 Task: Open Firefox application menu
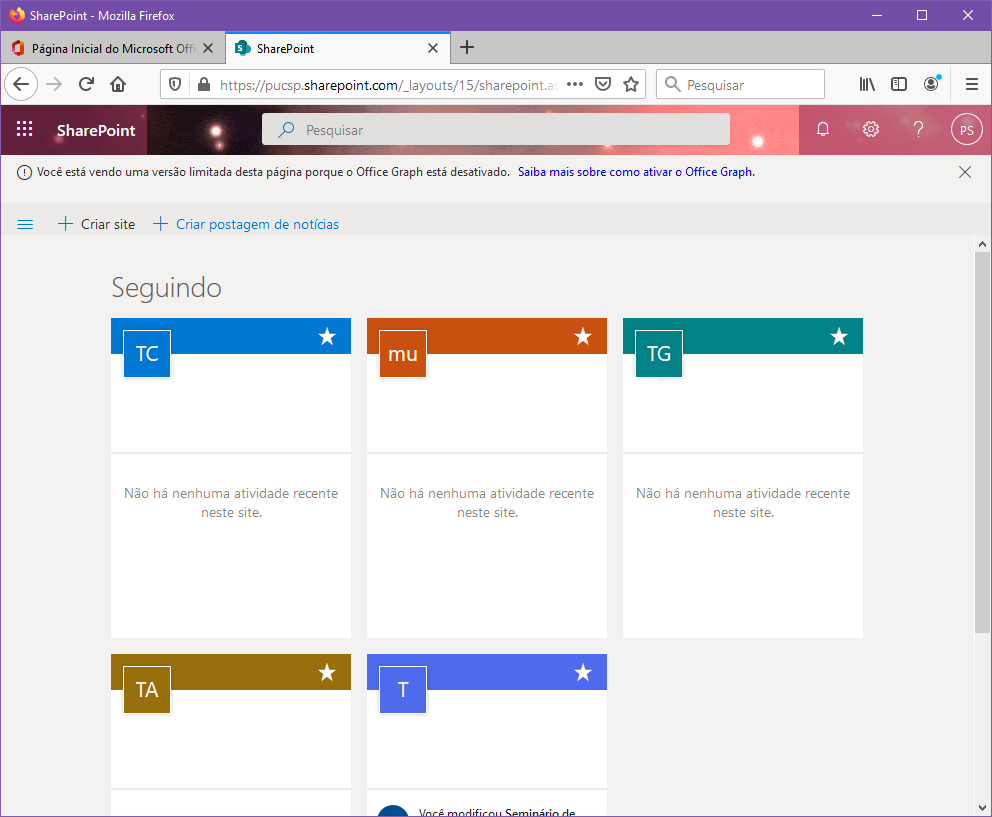[971, 85]
